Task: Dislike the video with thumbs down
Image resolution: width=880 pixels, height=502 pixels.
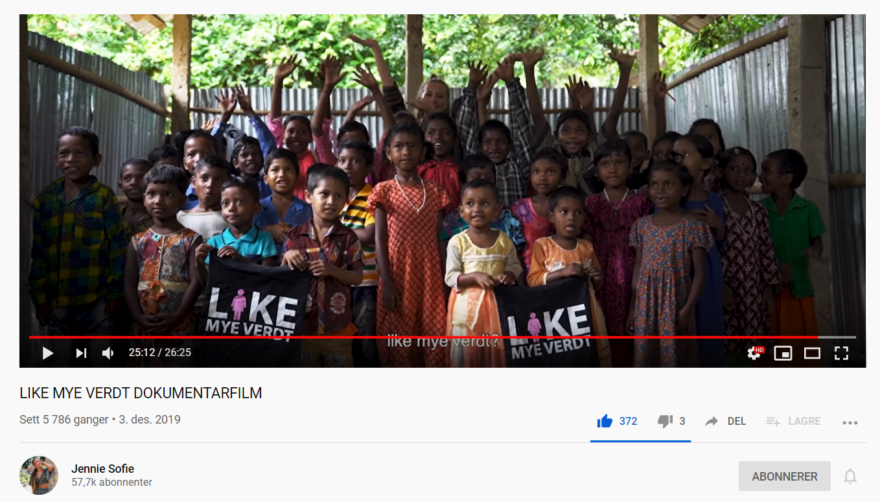Action: (665, 421)
